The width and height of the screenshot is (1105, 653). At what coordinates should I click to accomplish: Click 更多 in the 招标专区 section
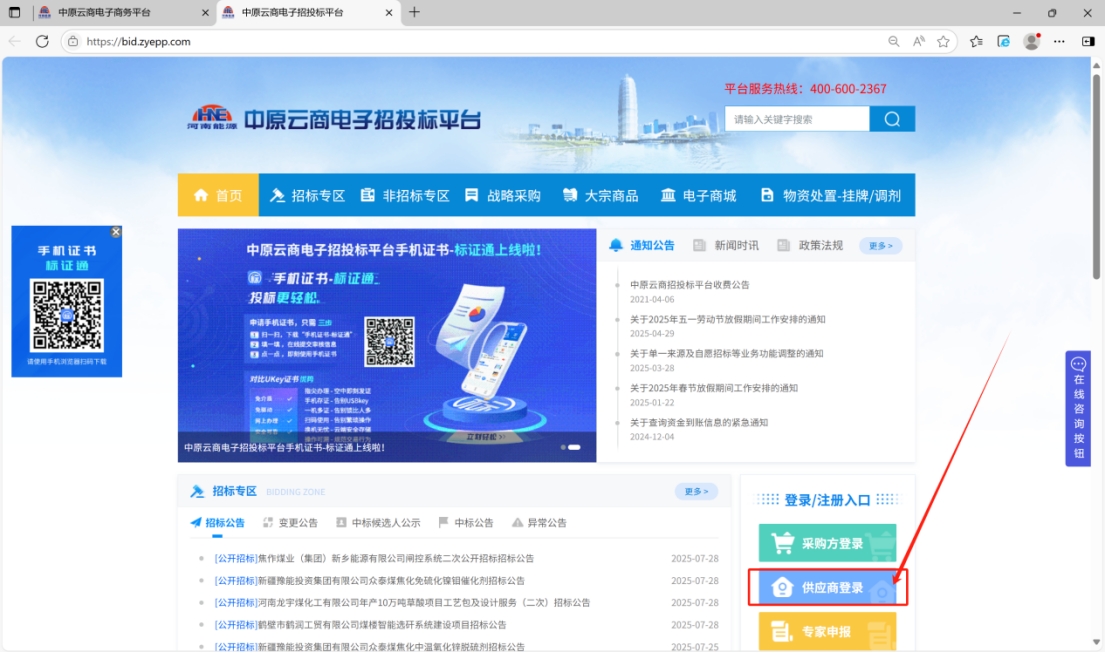click(696, 492)
